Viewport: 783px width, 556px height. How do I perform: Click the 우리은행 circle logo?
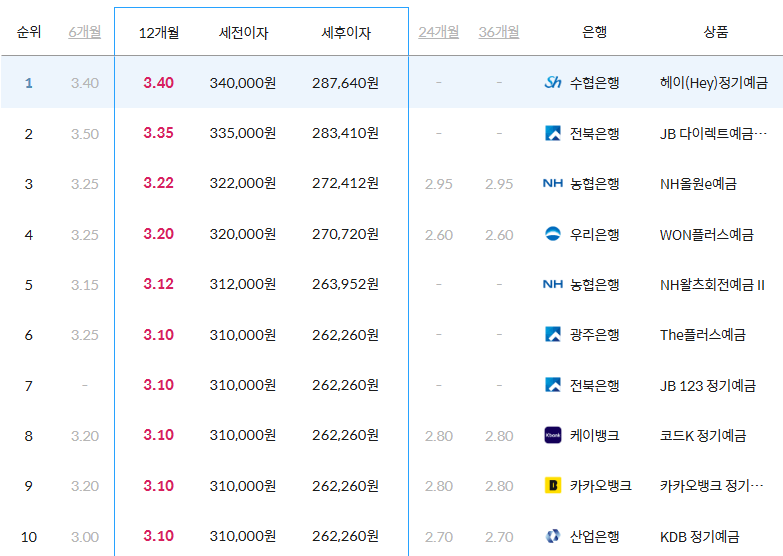553,234
